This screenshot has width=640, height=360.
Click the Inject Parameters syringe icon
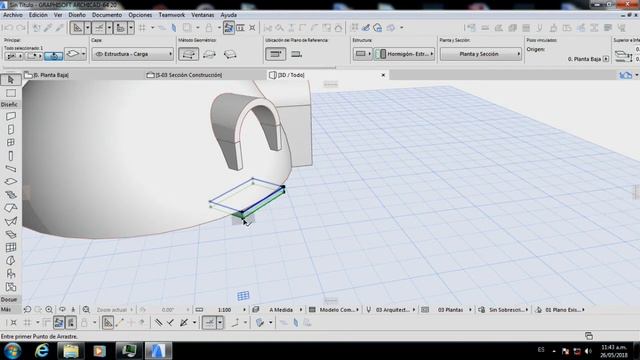[60, 28]
